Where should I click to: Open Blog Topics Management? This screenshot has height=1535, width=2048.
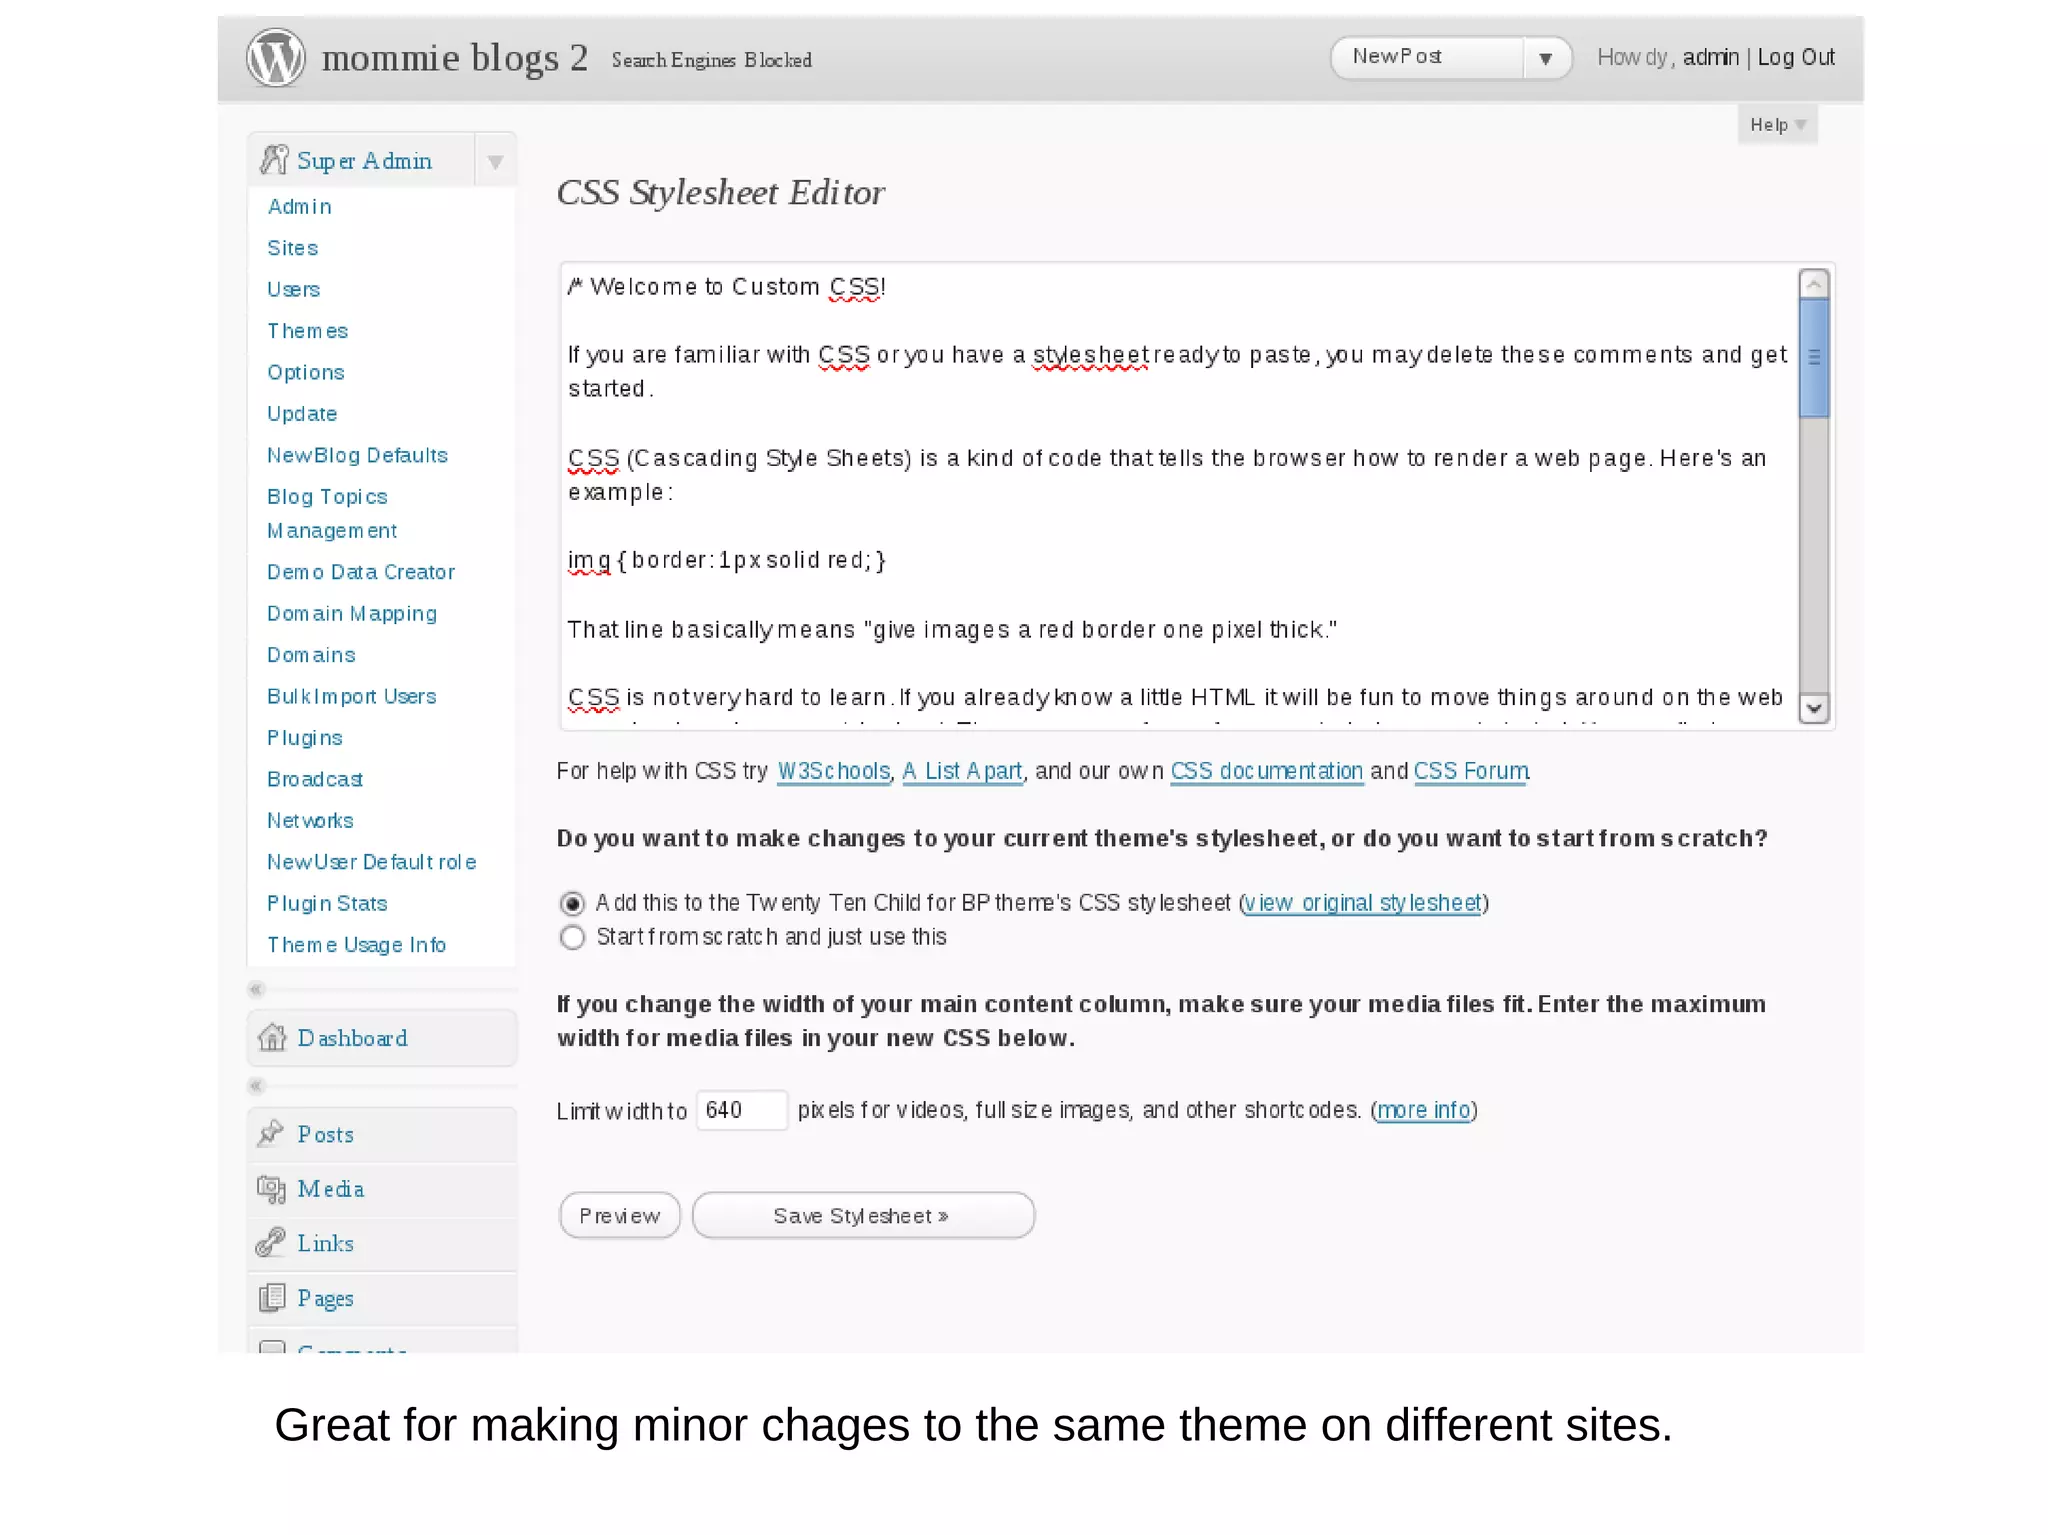pyautogui.click(x=332, y=513)
